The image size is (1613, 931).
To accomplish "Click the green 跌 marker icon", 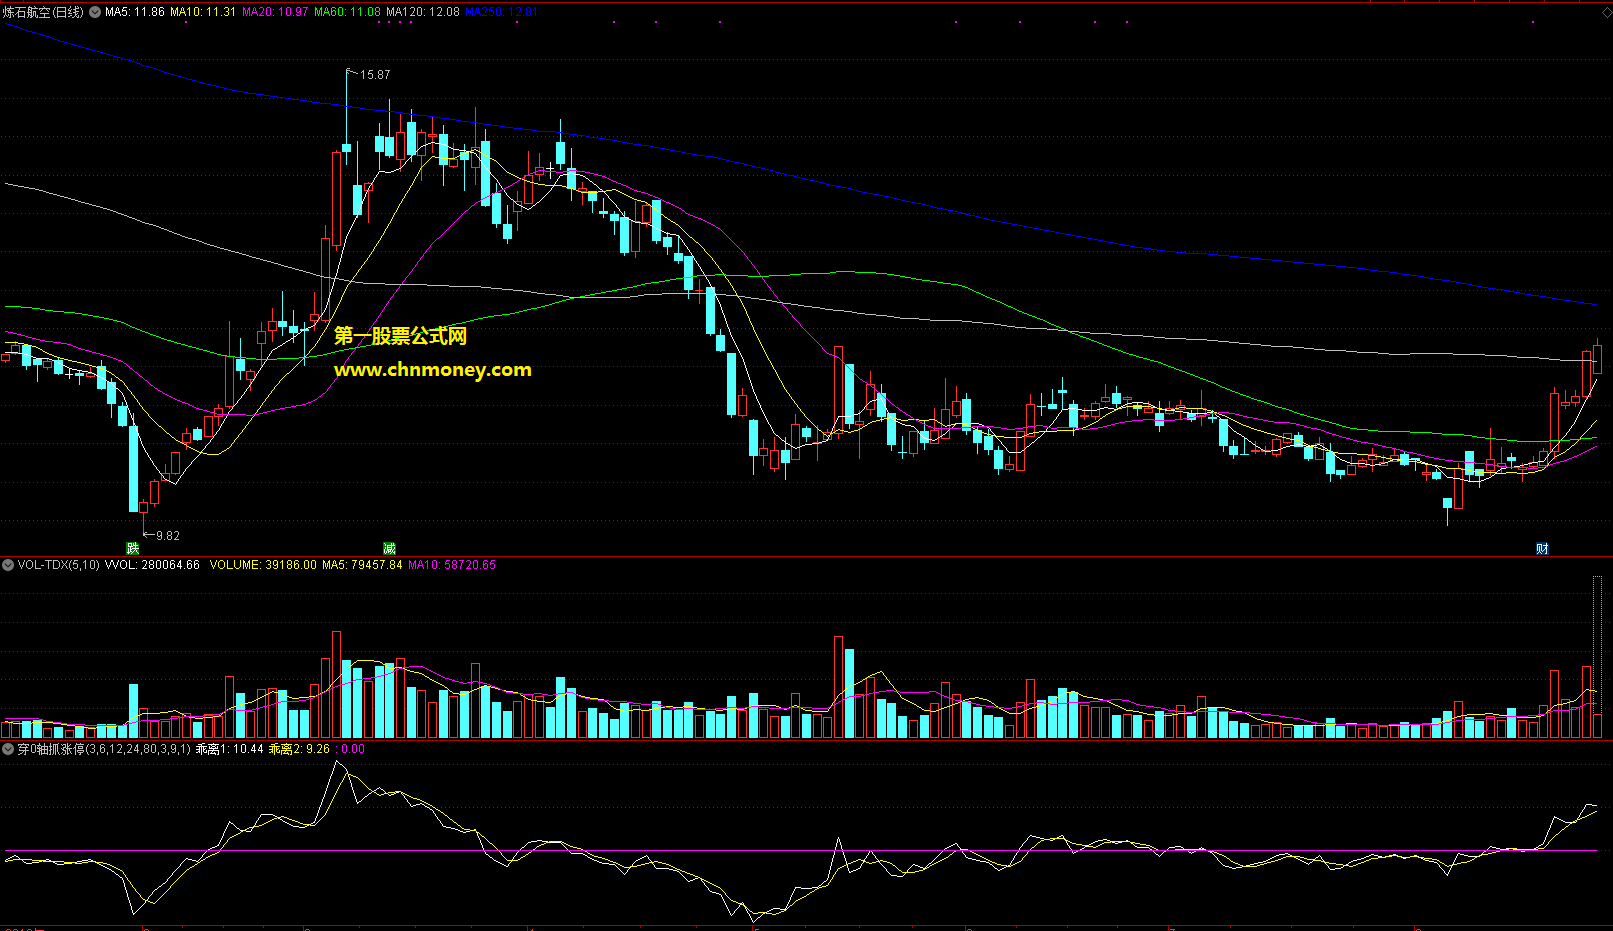I will [x=133, y=548].
